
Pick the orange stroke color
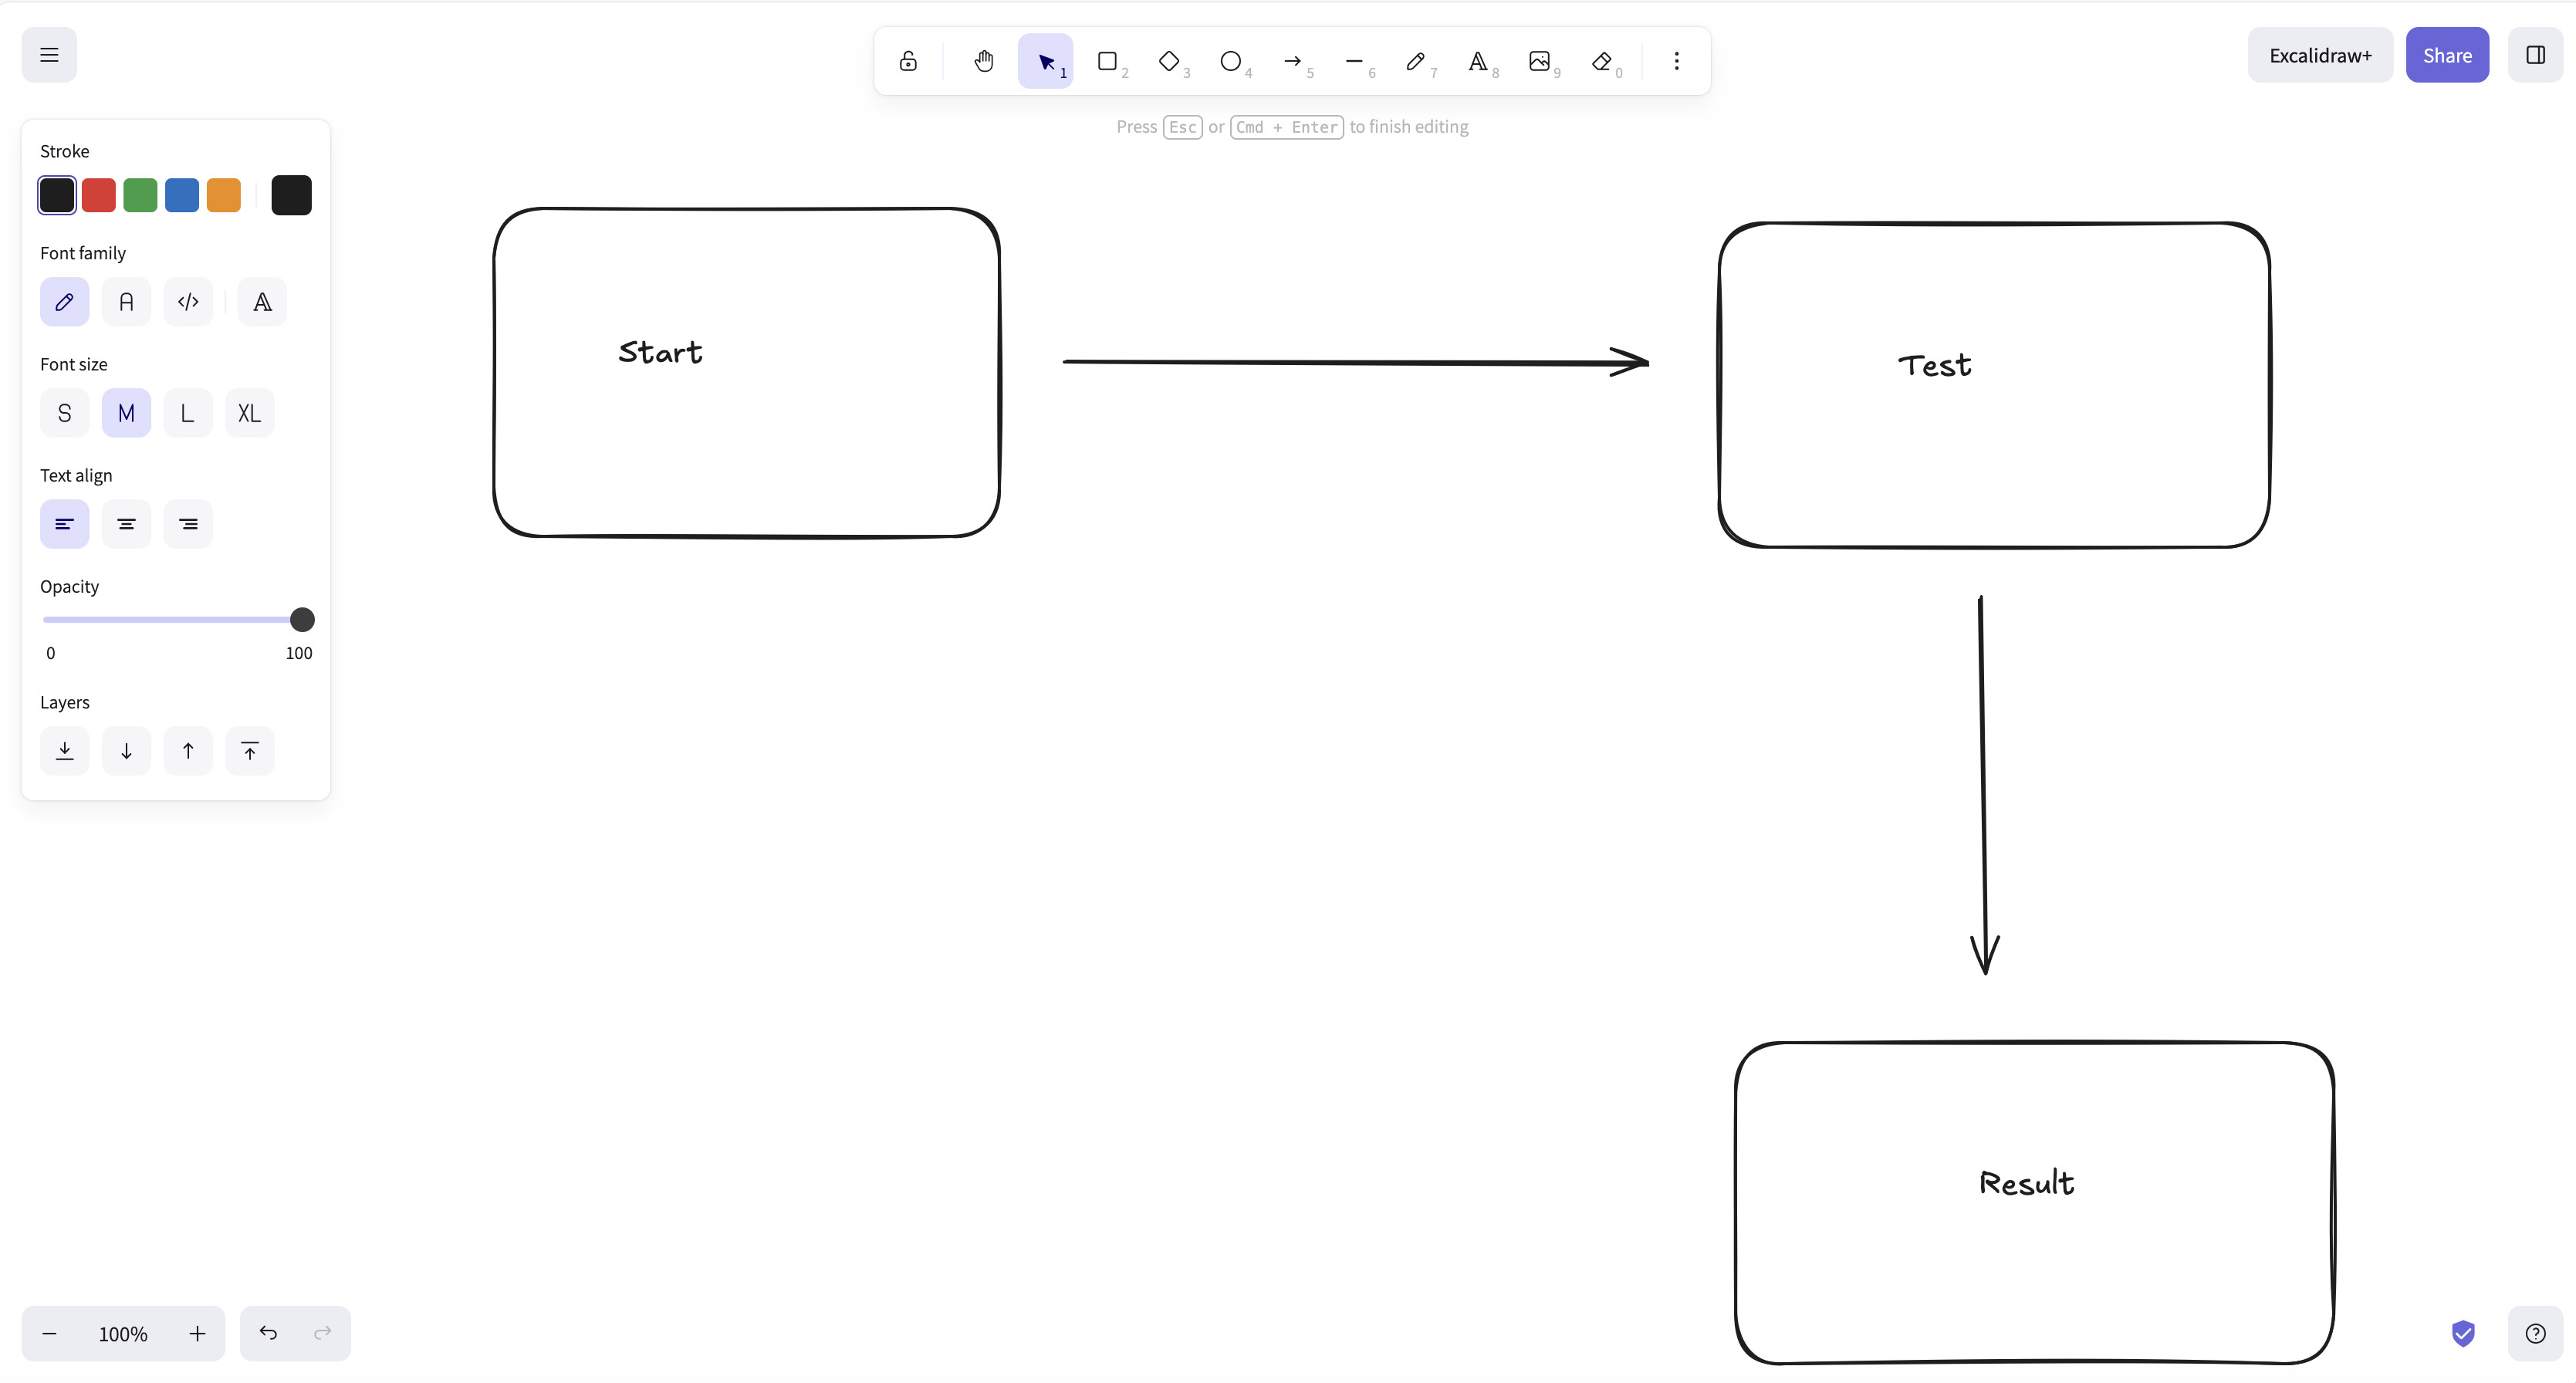coord(224,195)
